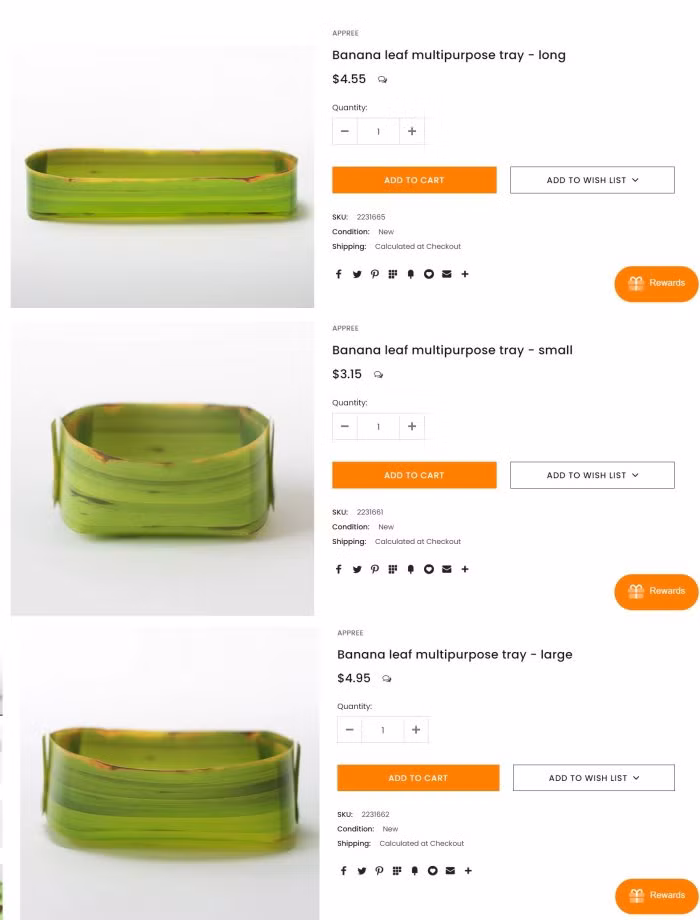Image resolution: width=700 pixels, height=920 pixels.
Task: Add the long banana leaf tray to cart
Action: pyautogui.click(x=414, y=180)
